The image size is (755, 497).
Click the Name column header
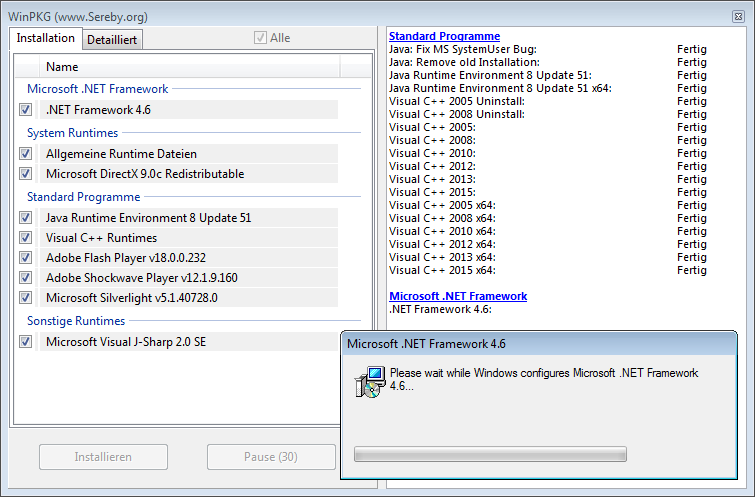click(62, 67)
